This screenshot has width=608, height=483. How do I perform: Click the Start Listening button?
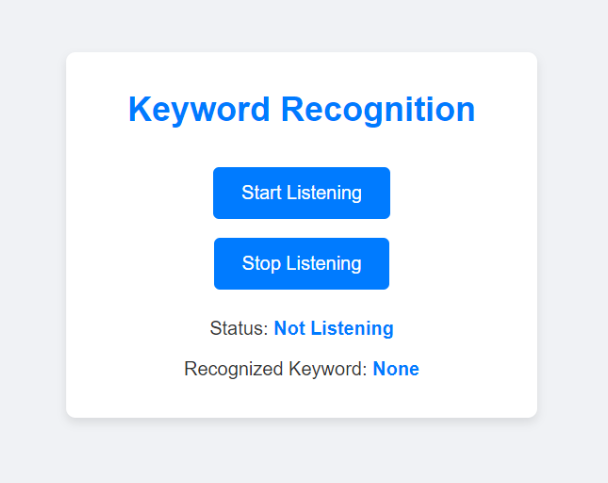click(301, 193)
